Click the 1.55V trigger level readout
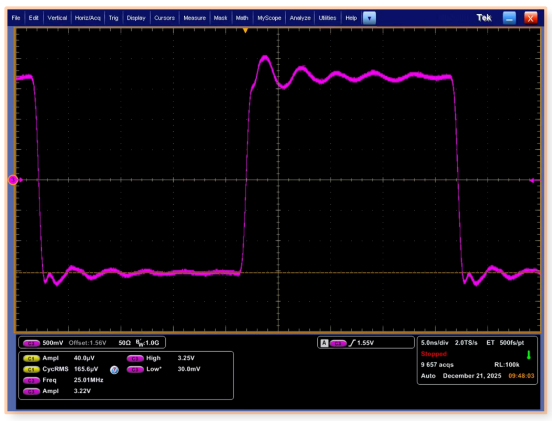The width and height of the screenshot is (552, 421). click(x=365, y=343)
